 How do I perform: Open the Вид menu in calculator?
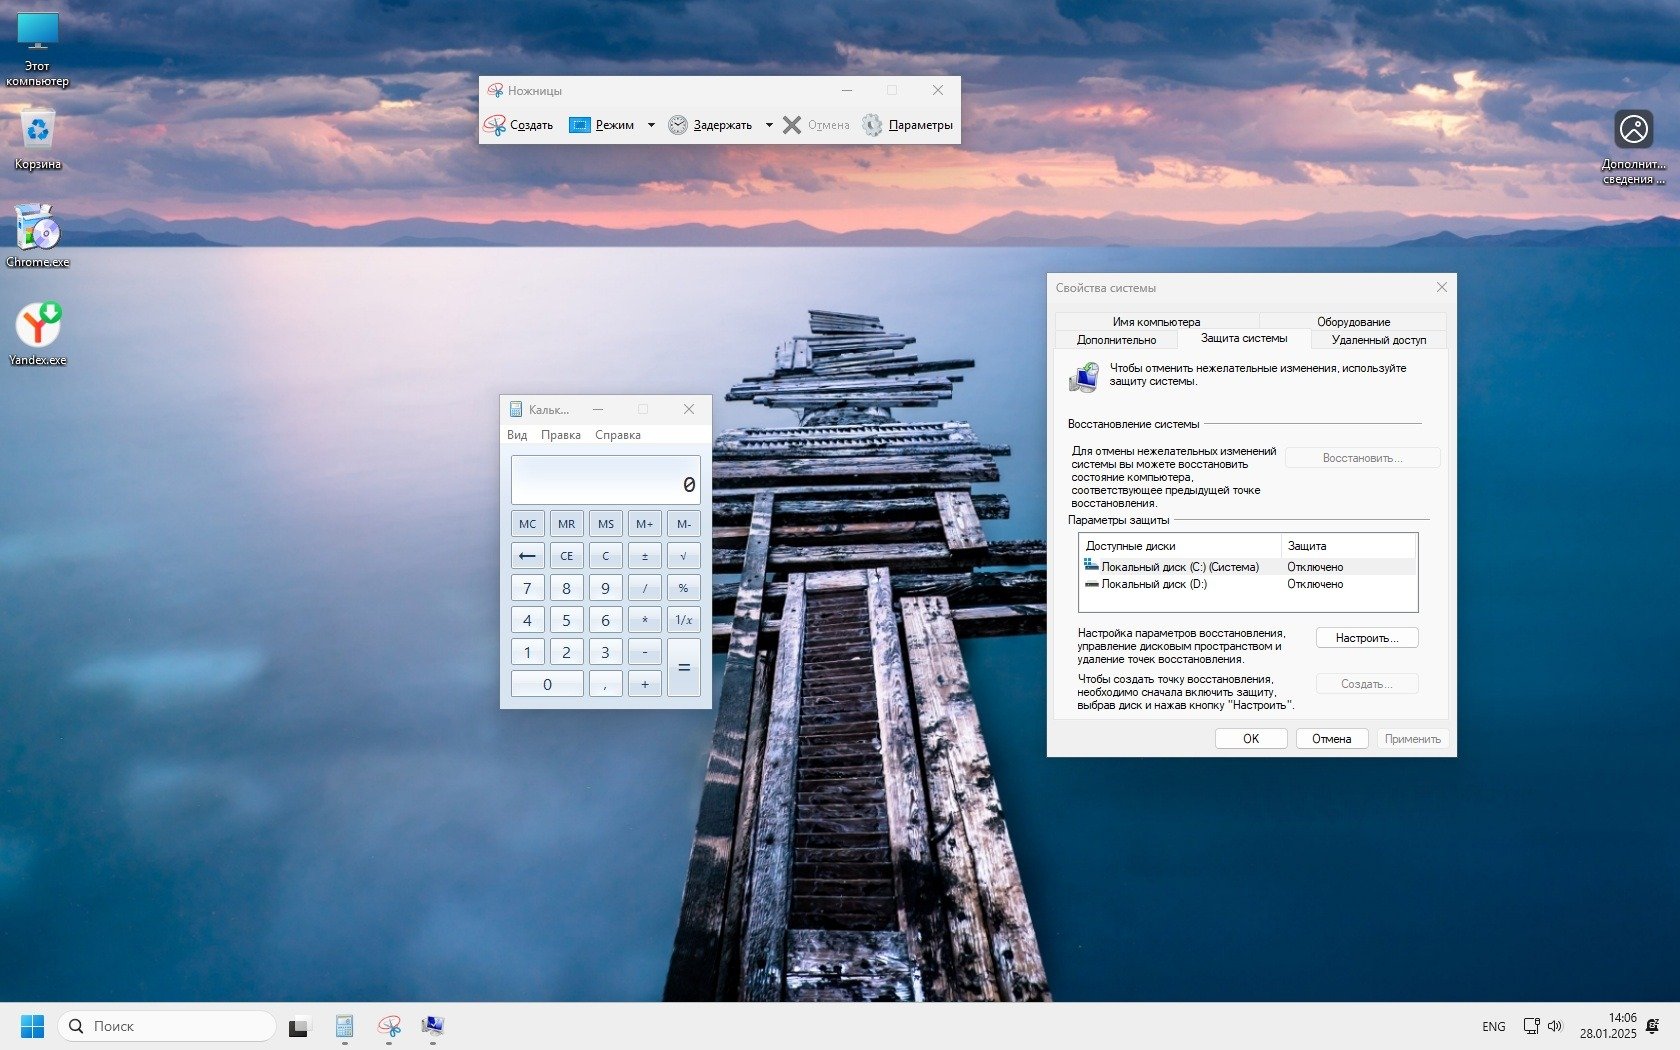coord(517,435)
